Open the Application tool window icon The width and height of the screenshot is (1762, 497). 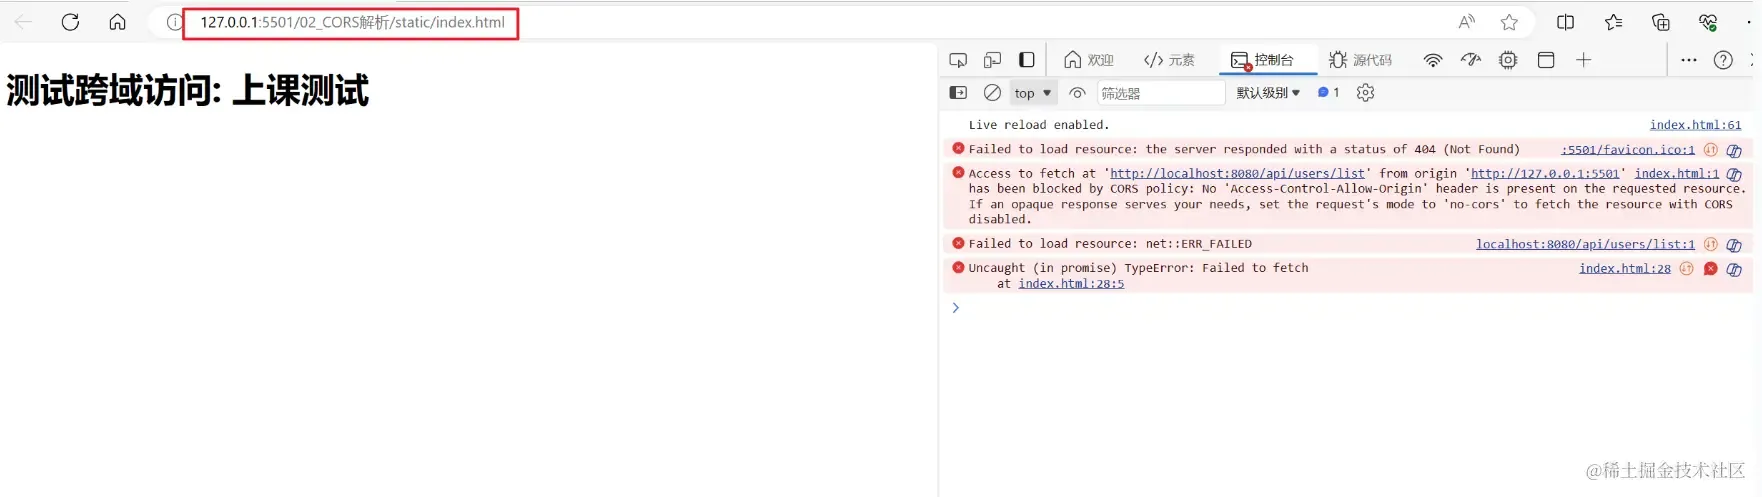coord(1546,60)
